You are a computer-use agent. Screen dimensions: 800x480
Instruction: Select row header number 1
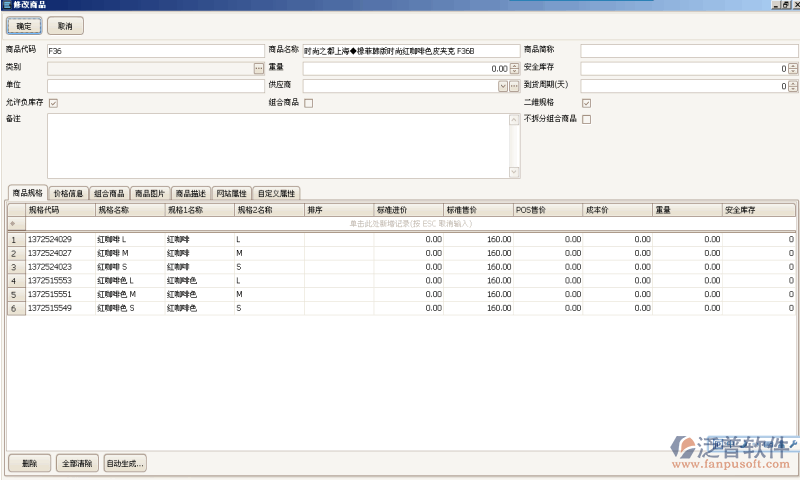click(x=13, y=240)
